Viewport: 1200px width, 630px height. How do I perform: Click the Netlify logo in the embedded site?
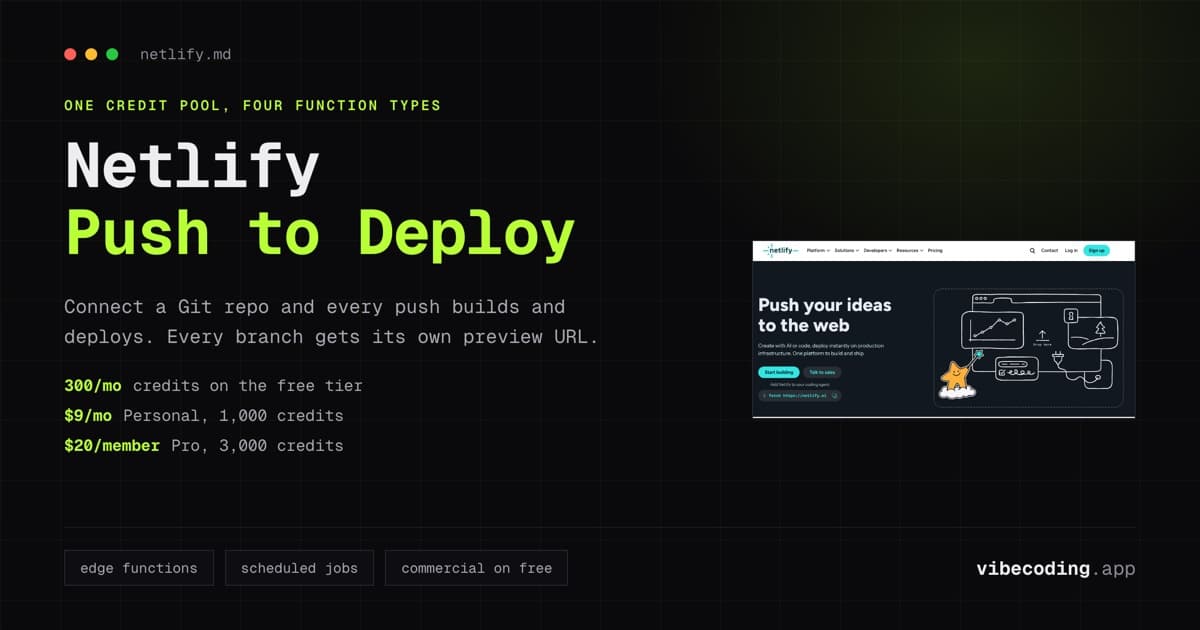pos(780,250)
